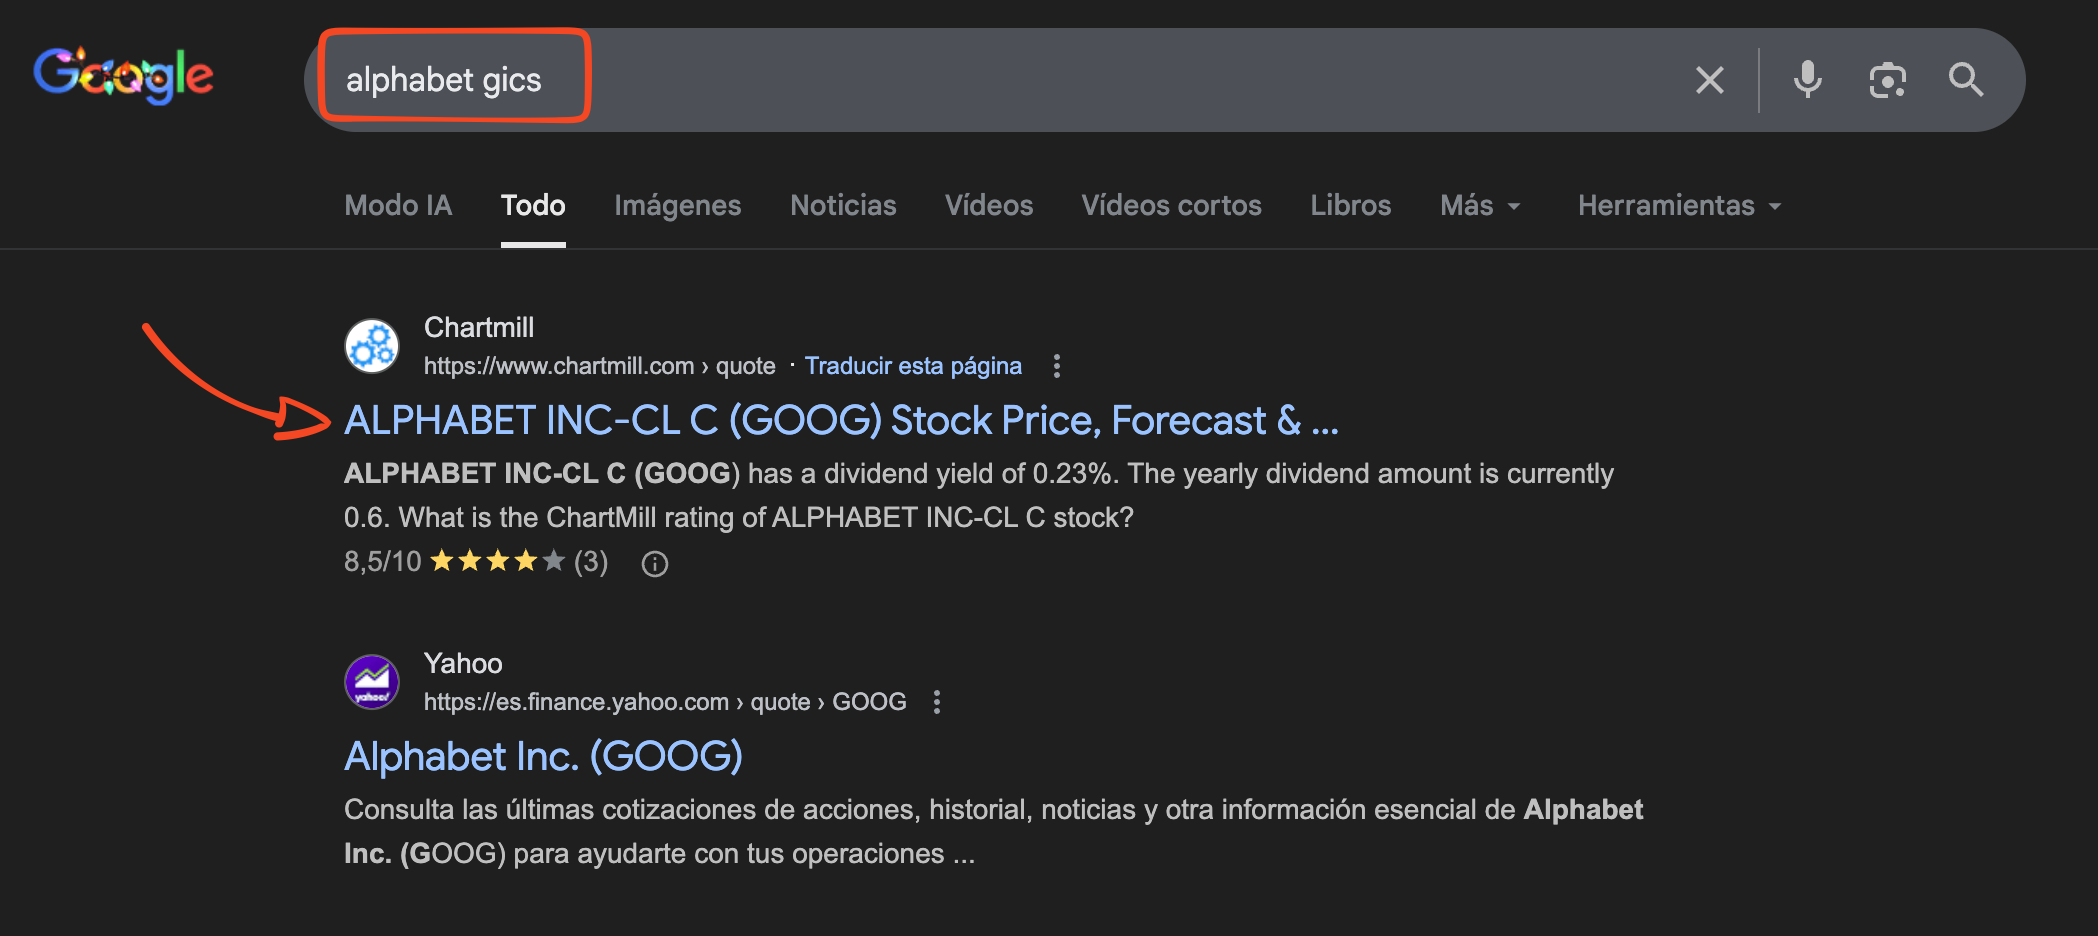Open Chartmill result three-dot options
Image resolution: width=2098 pixels, height=936 pixels.
coord(1057,366)
